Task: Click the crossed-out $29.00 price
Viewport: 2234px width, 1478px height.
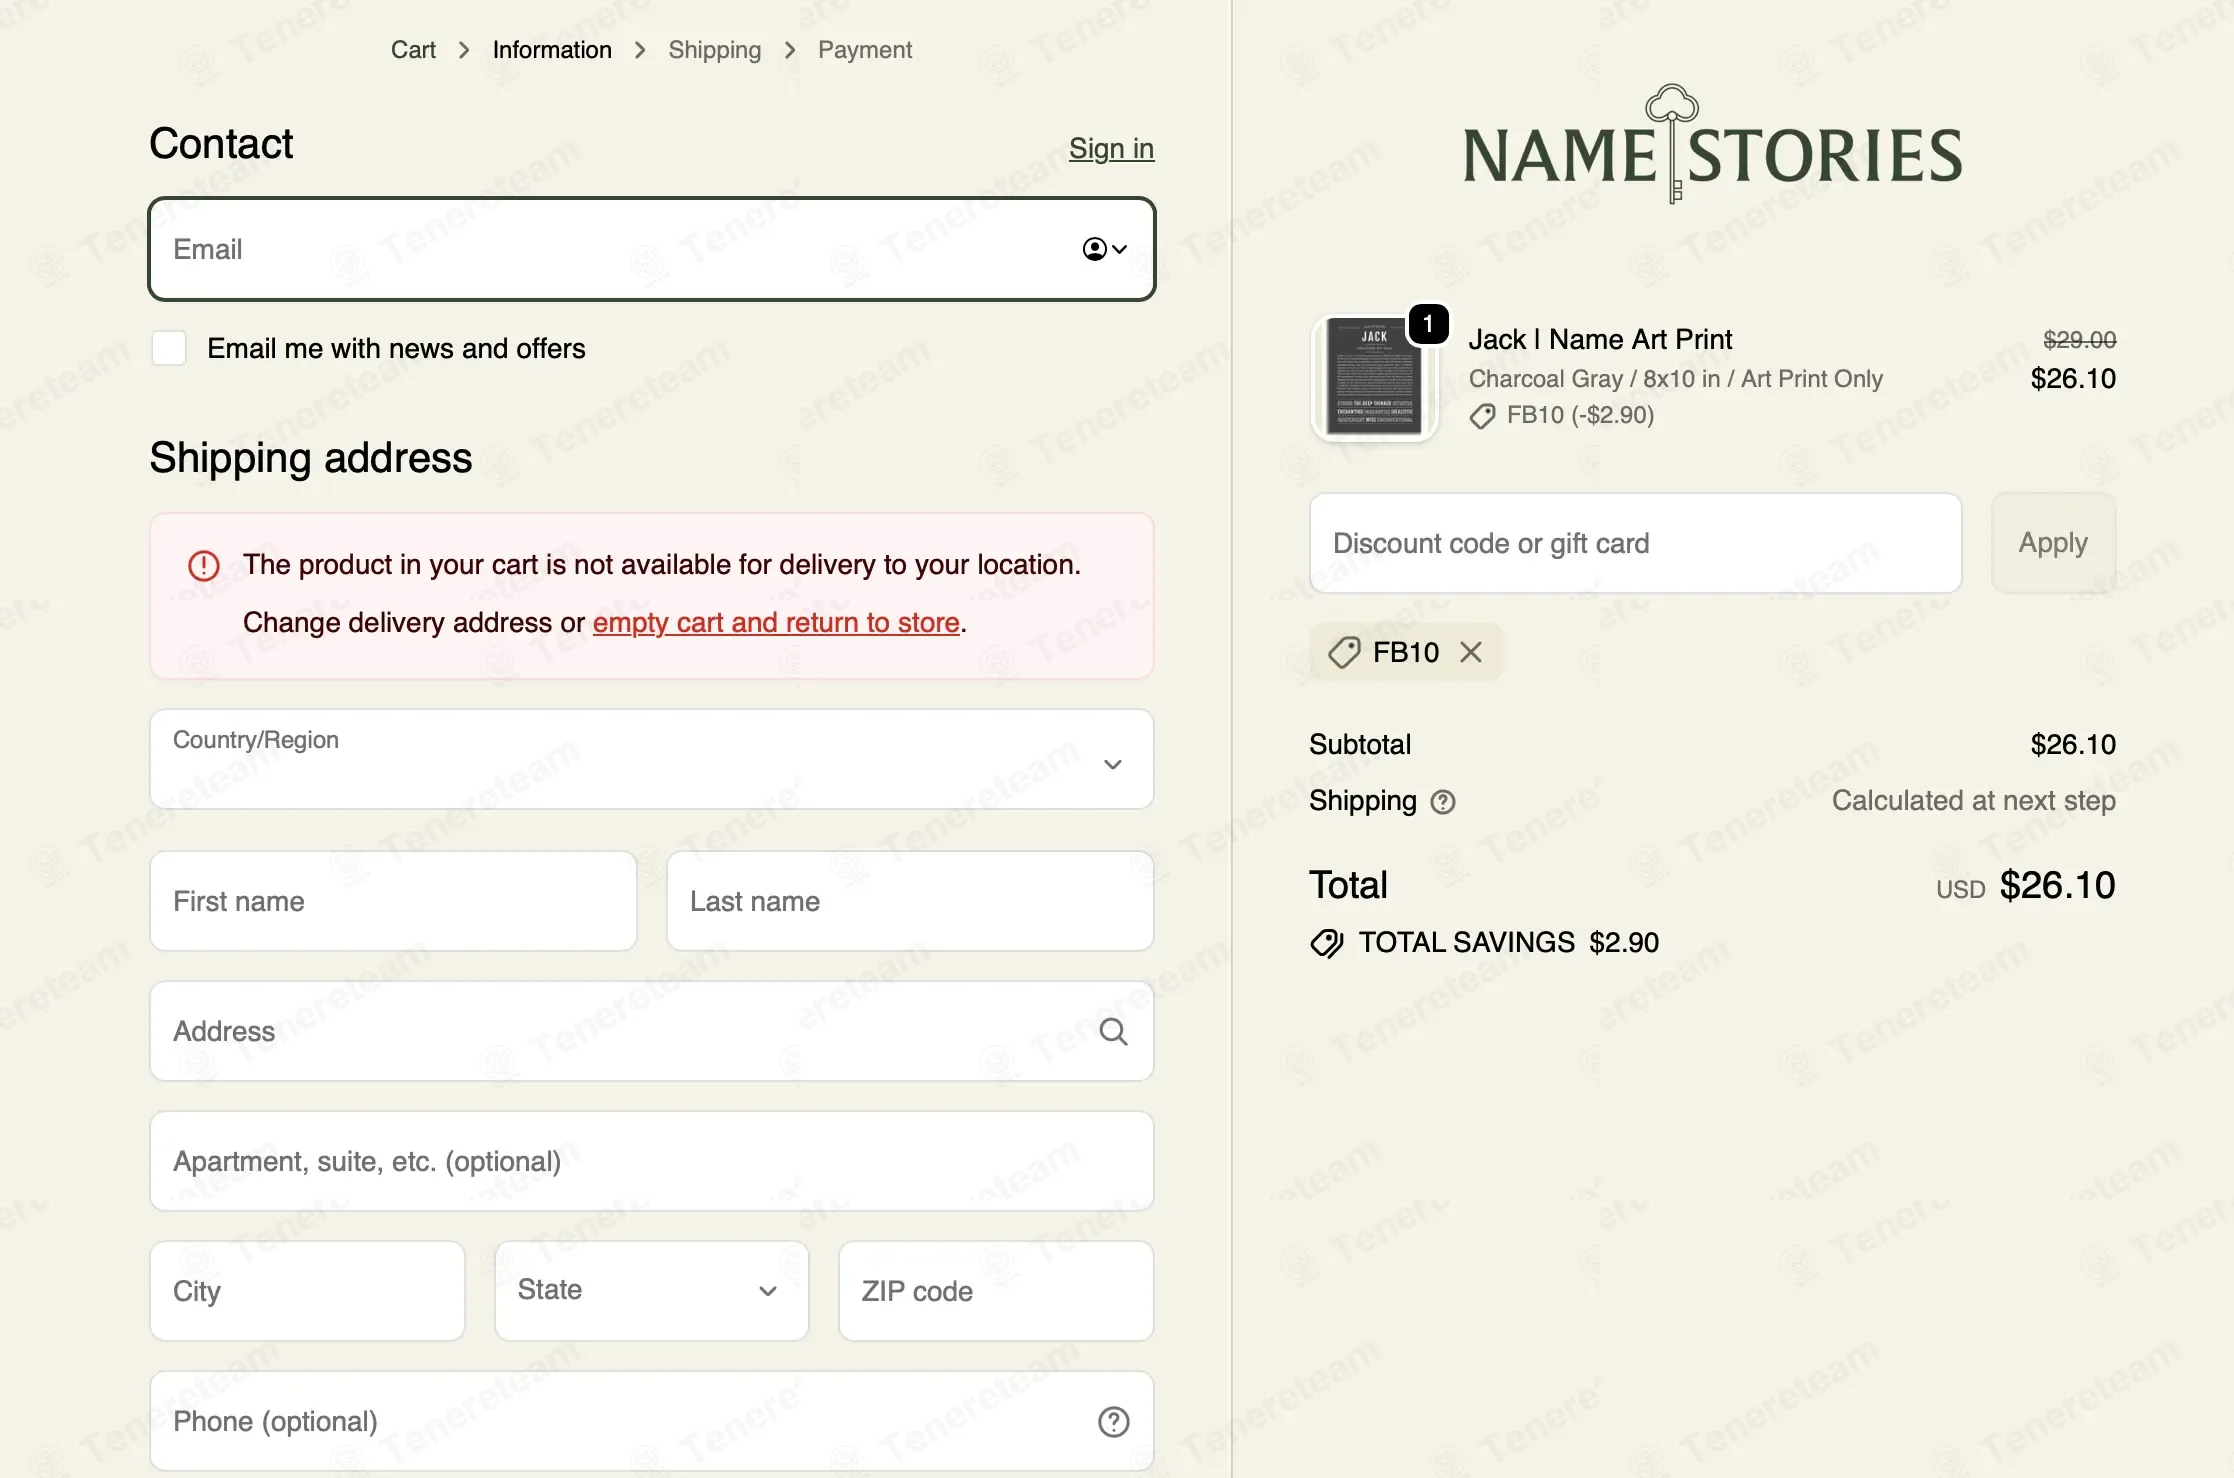Action: pyautogui.click(x=2079, y=340)
